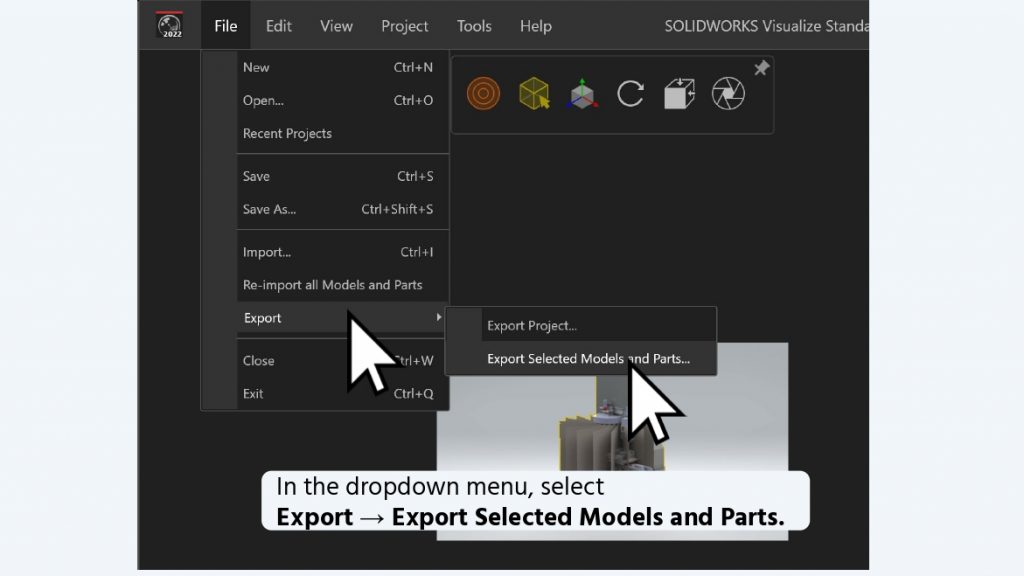This screenshot has height=576, width=1024.
Task: Open the View menu
Action: (x=336, y=26)
